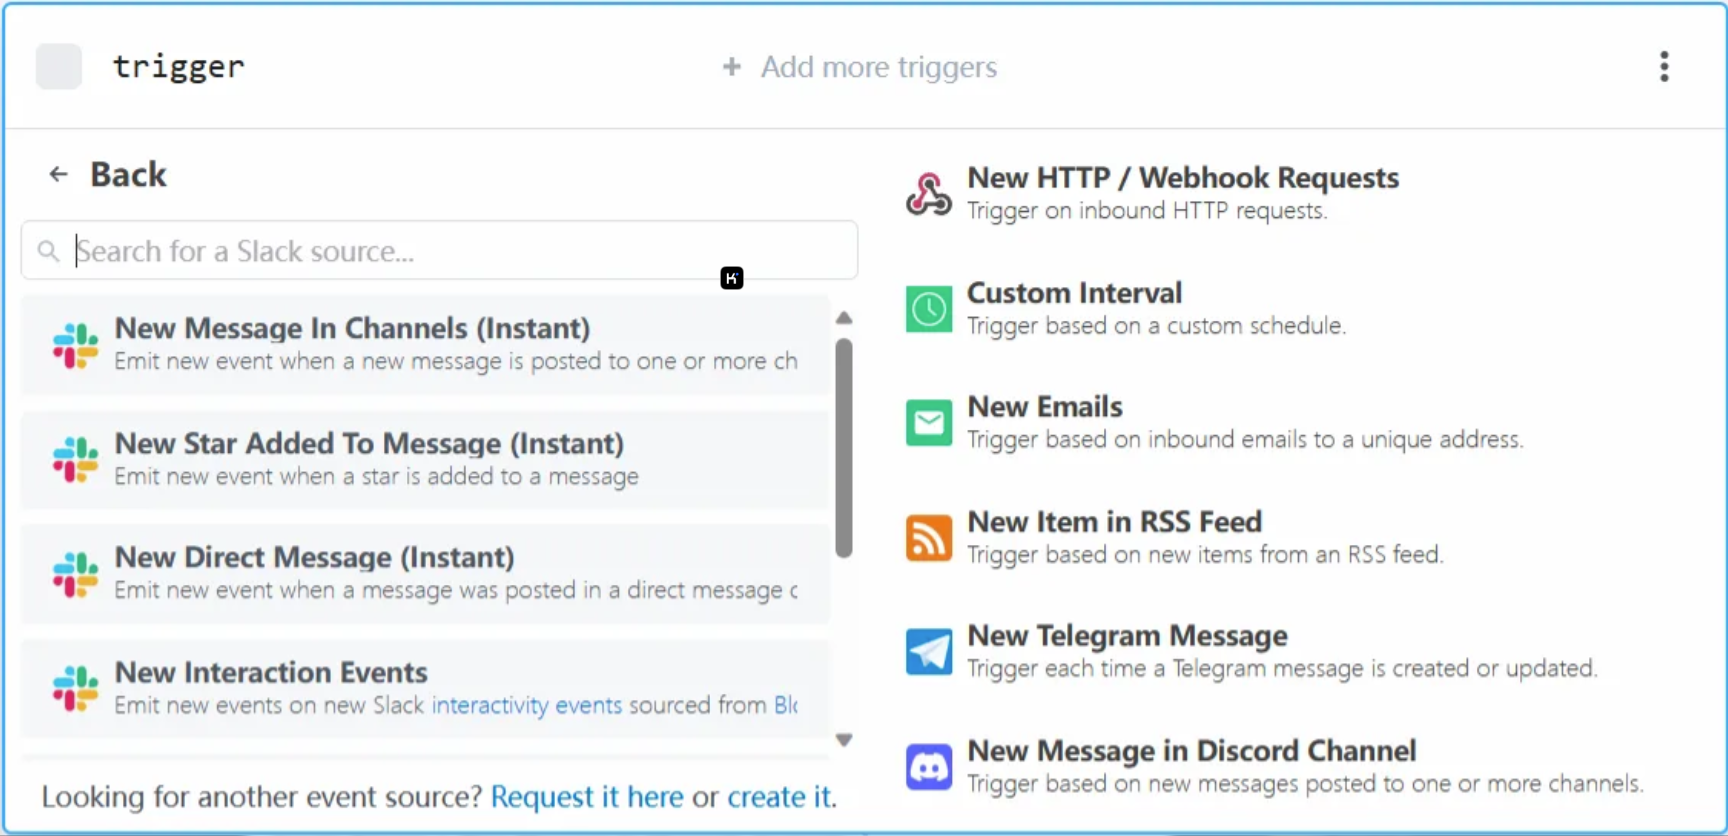
Task: Click the scroll down arrow of the source list
Action: (x=844, y=740)
